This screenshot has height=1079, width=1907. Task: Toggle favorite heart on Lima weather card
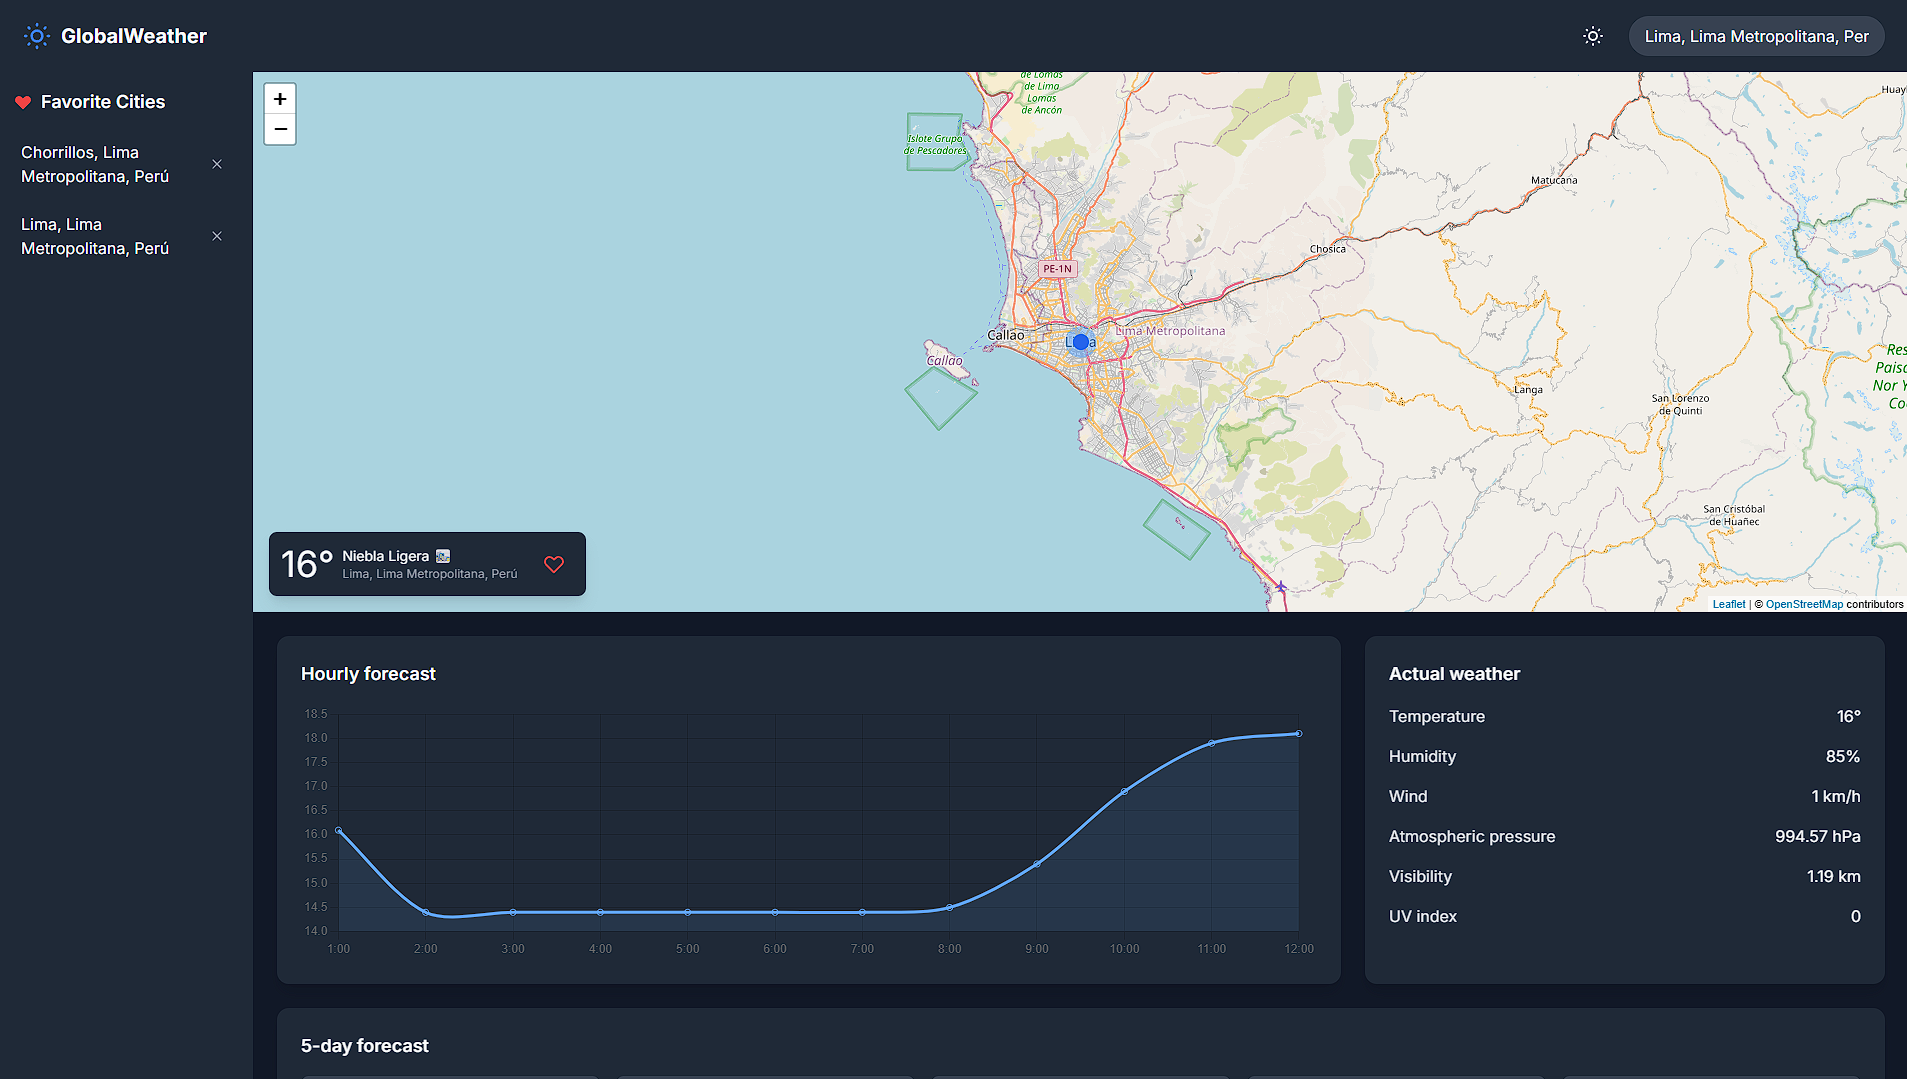click(x=554, y=564)
